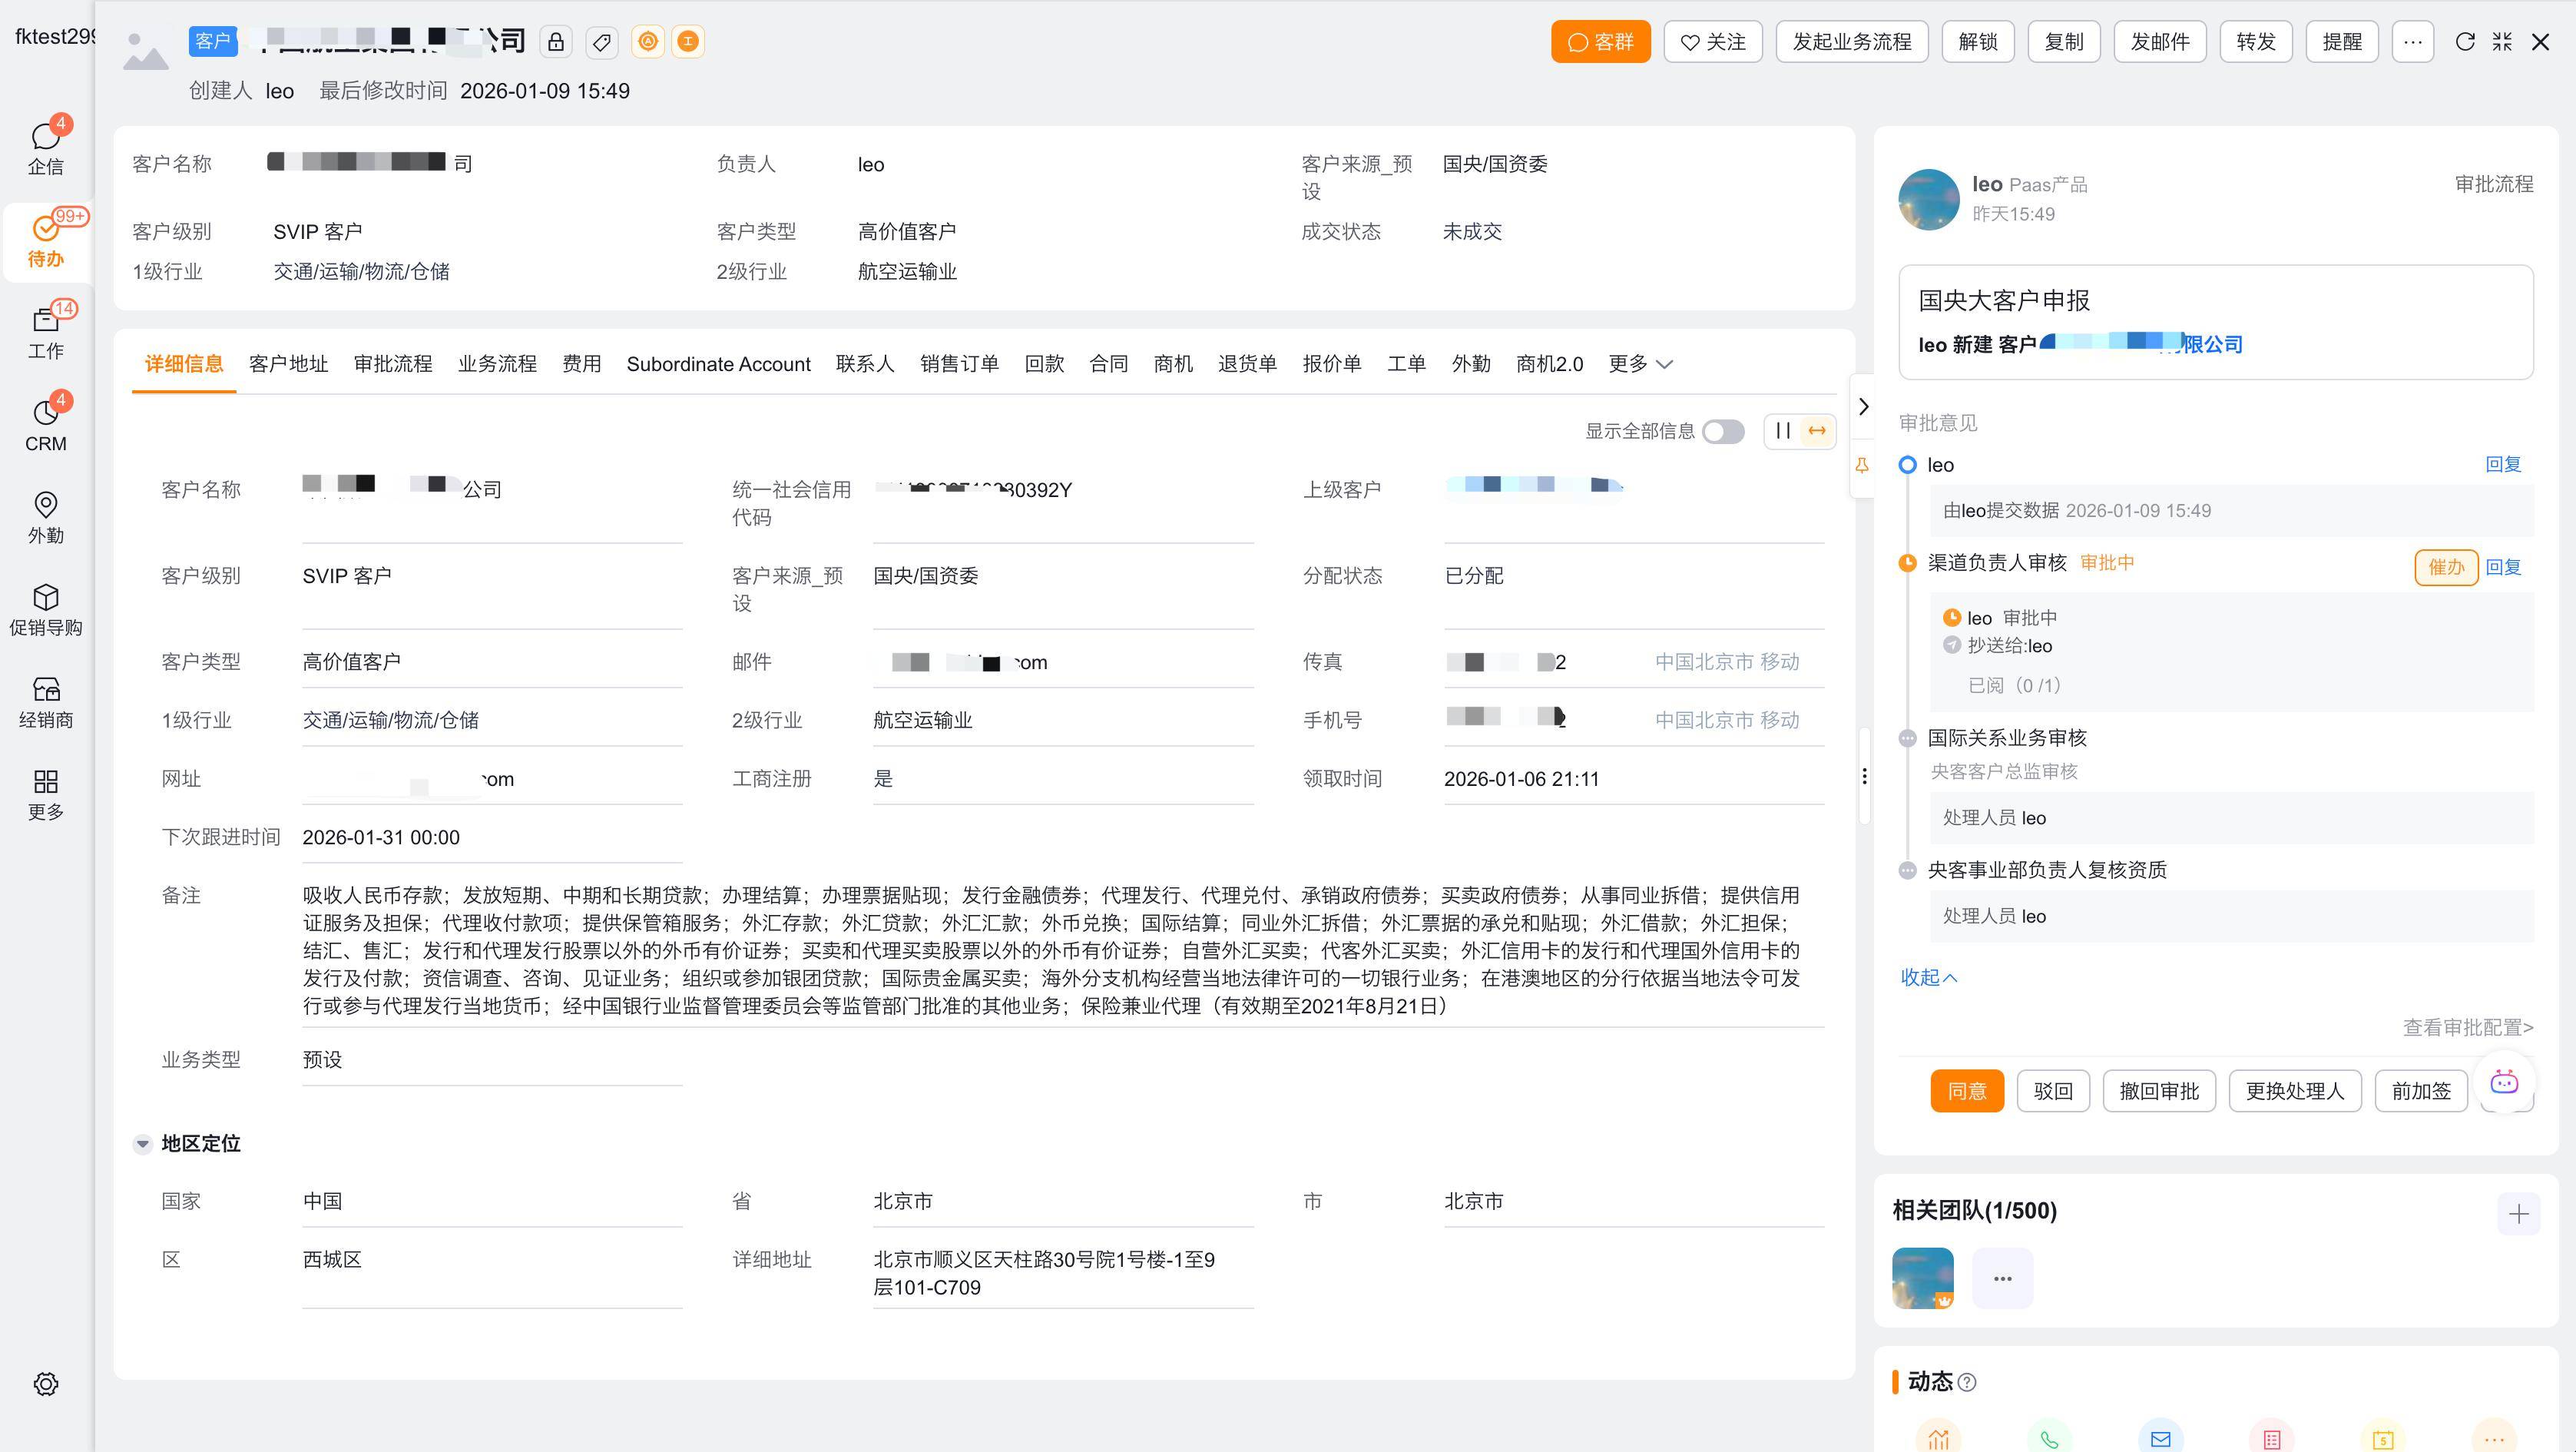
Task: Select the wide layout arrow toggle
Action: [x=1817, y=431]
